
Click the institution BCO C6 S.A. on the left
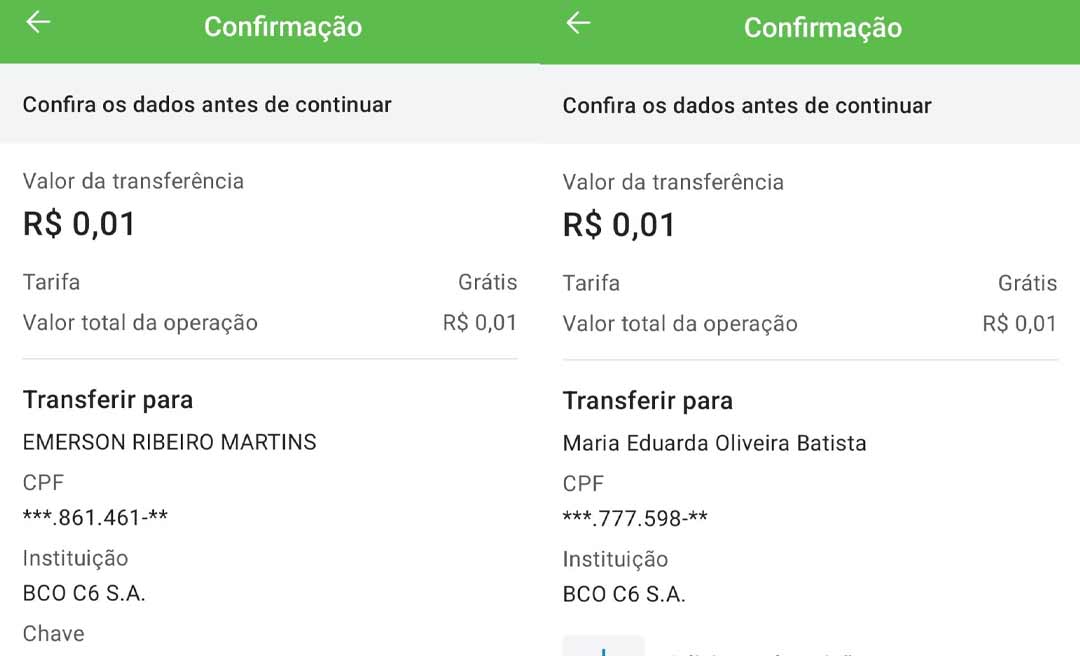coord(84,592)
